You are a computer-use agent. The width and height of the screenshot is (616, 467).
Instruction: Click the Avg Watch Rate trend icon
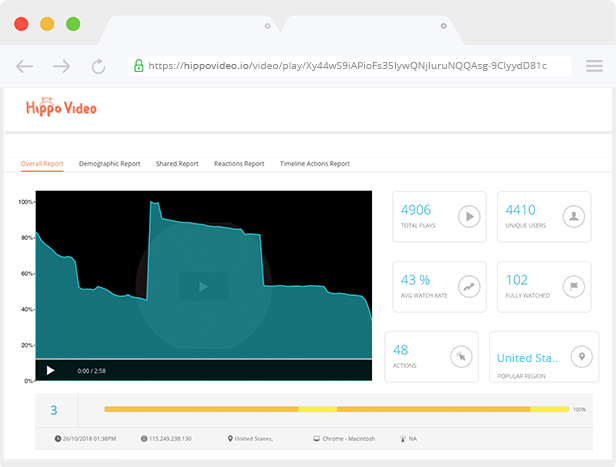point(467,286)
